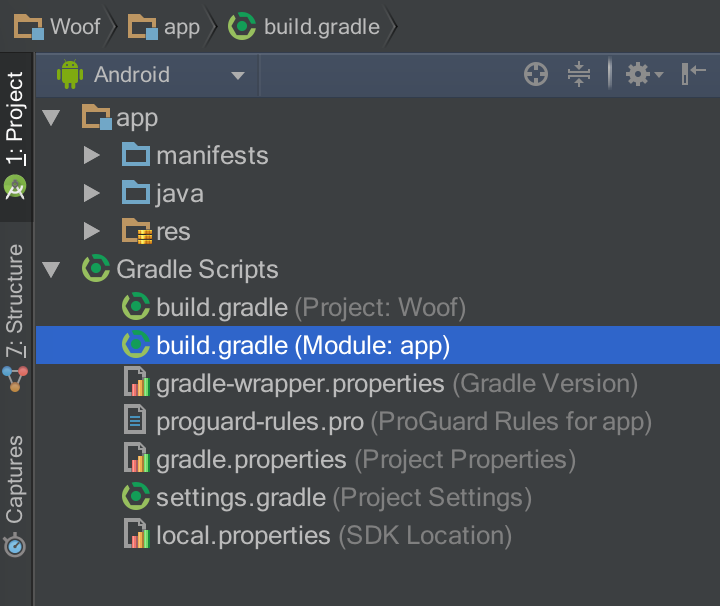720x606 pixels.
Task: Click the properties file icon beside local.properties
Action: point(136,533)
